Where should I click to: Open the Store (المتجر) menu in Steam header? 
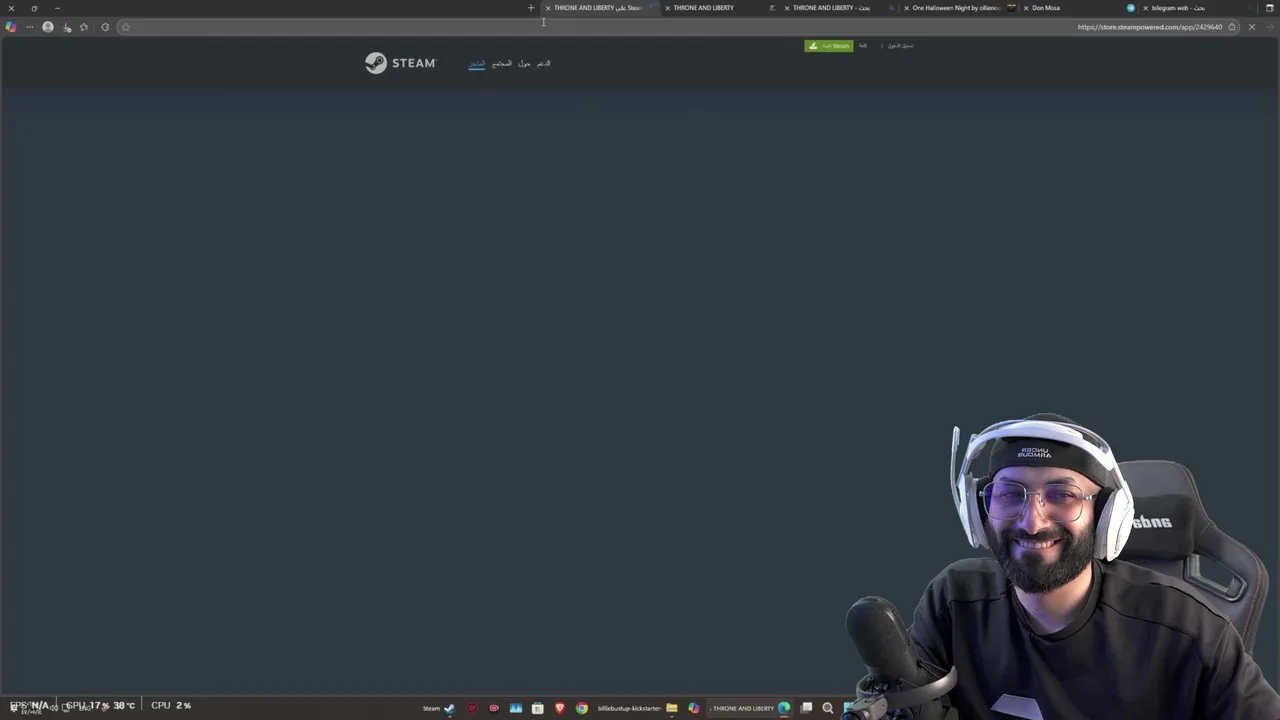477,63
